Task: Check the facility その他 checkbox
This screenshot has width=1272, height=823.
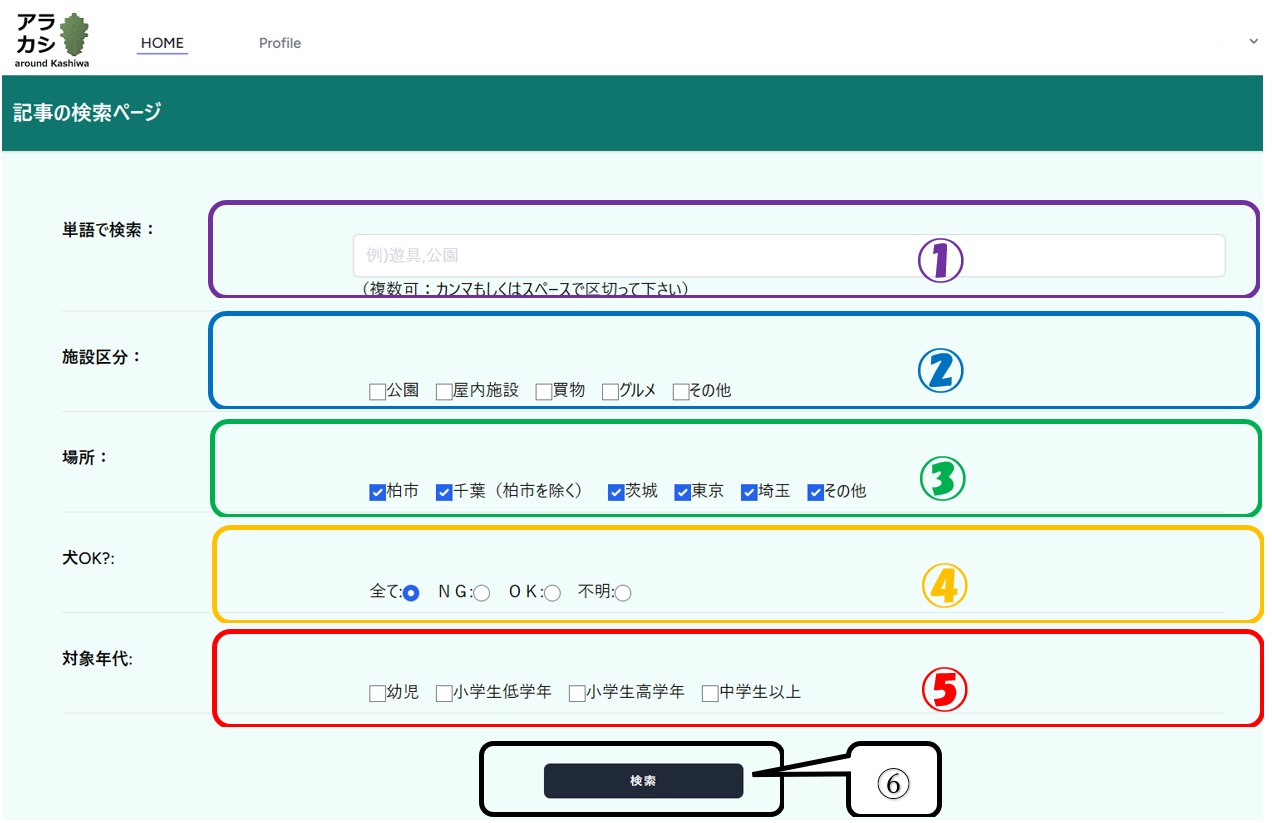Action: click(681, 392)
